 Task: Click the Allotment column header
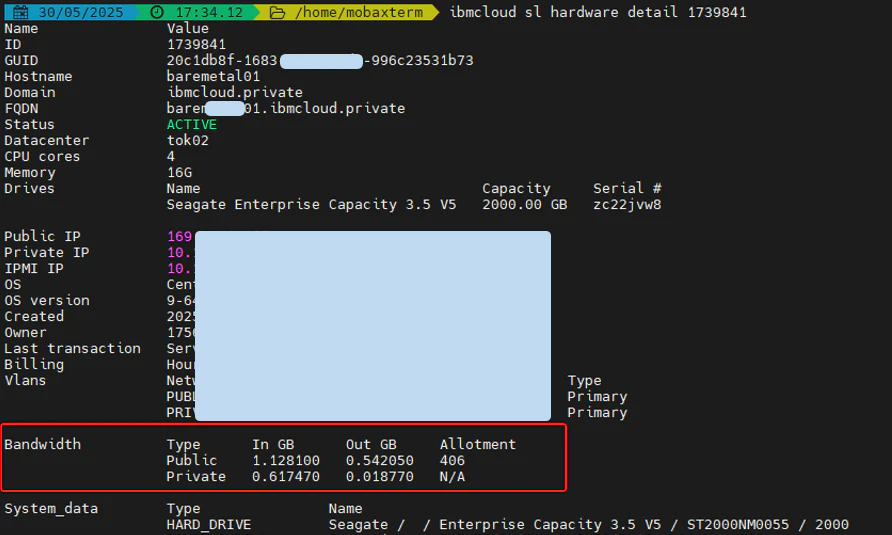(x=478, y=444)
